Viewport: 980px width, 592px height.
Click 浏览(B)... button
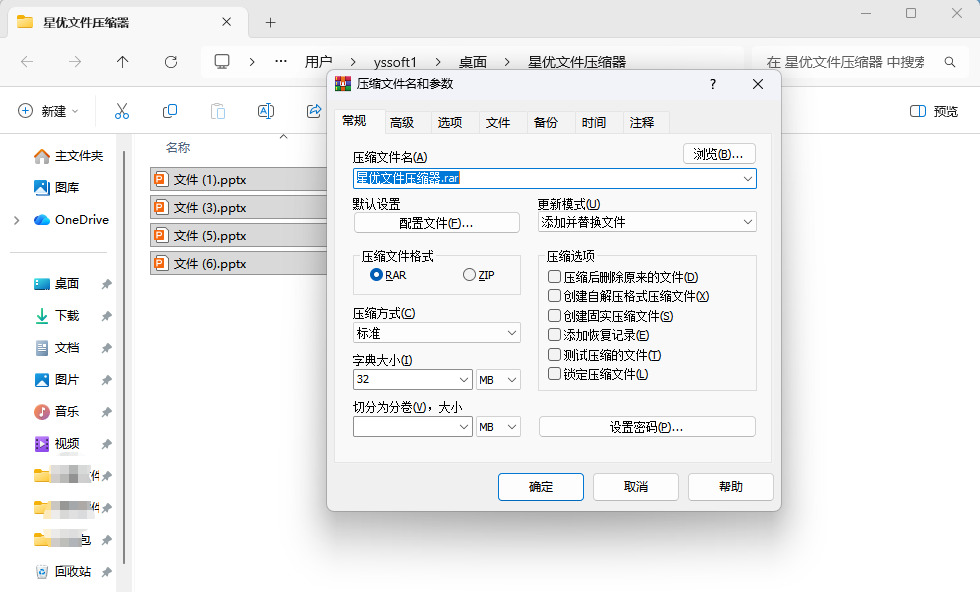(719, 154)
